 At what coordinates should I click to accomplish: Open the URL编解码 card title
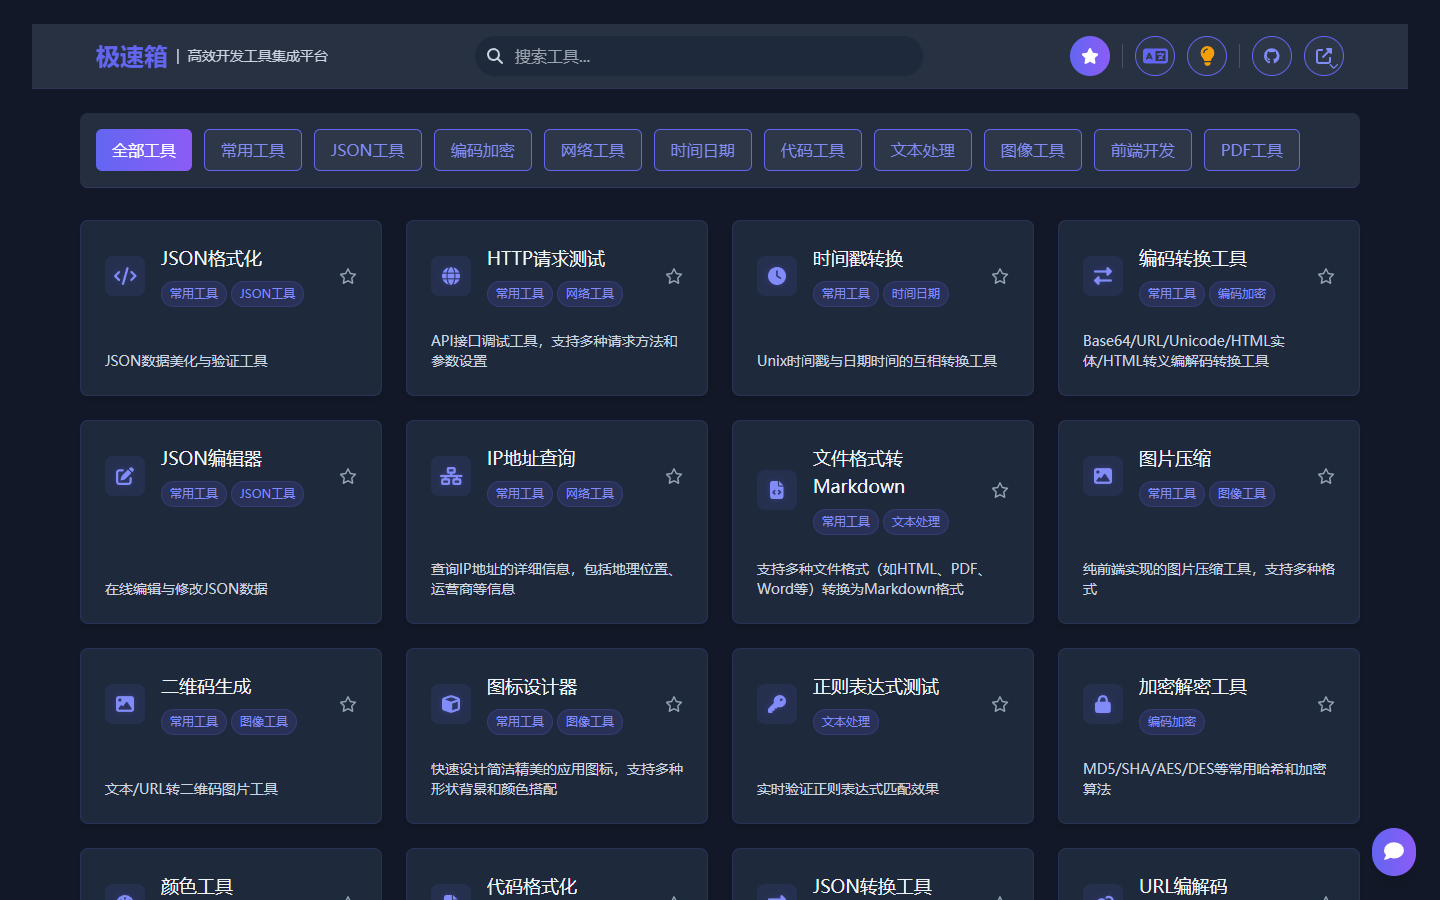(1183, 887)
